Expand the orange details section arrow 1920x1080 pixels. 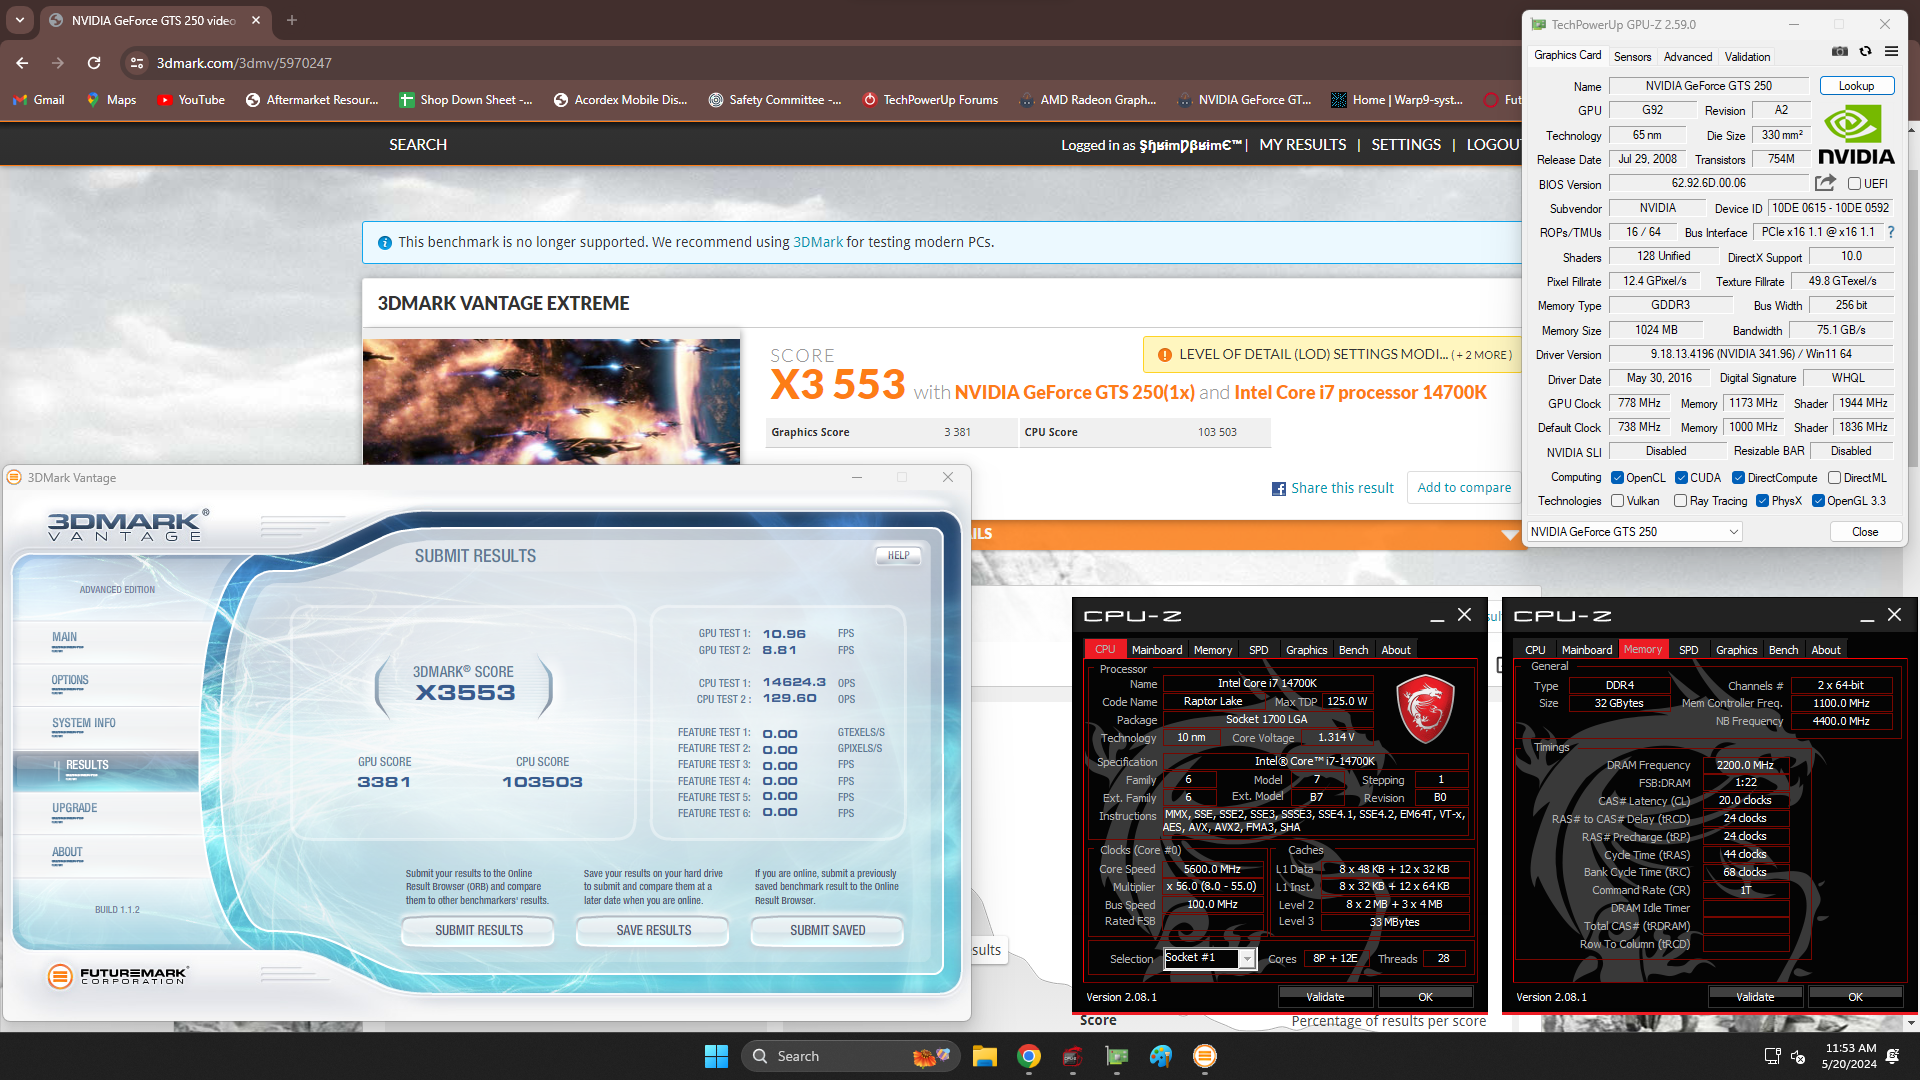coord(1509,535)
